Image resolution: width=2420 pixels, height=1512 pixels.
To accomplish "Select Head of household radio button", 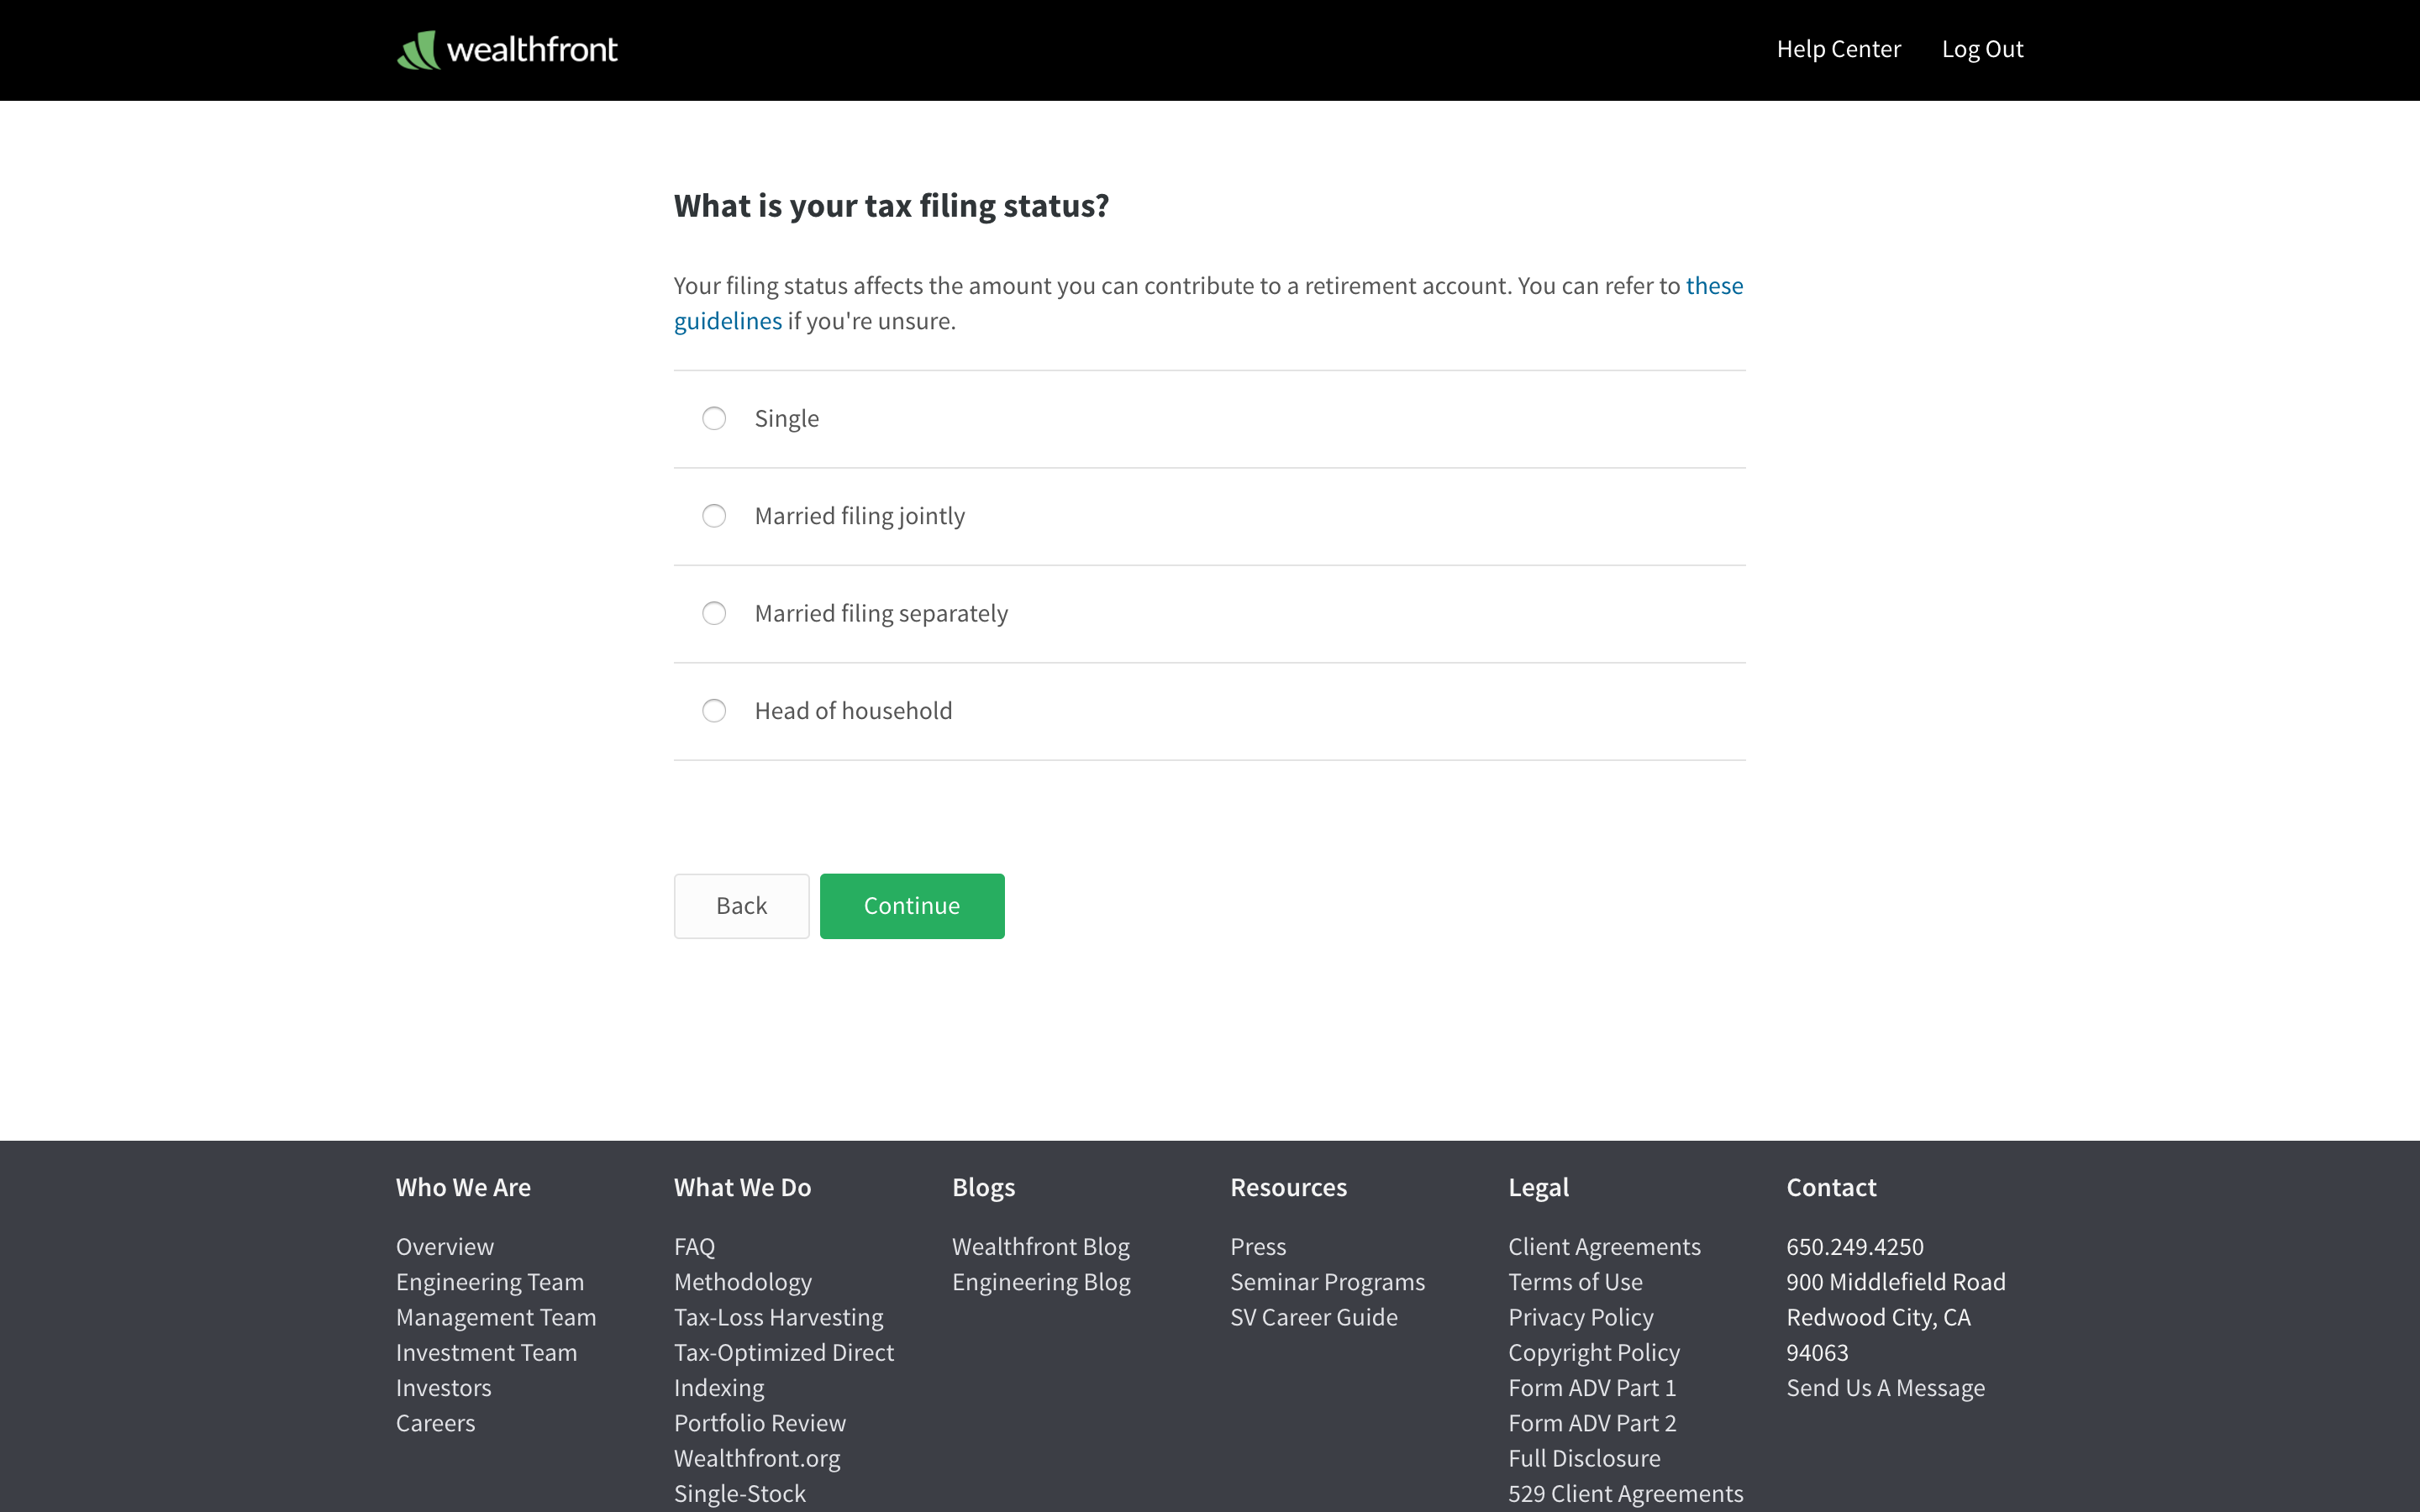I will (x=714, y=711).
